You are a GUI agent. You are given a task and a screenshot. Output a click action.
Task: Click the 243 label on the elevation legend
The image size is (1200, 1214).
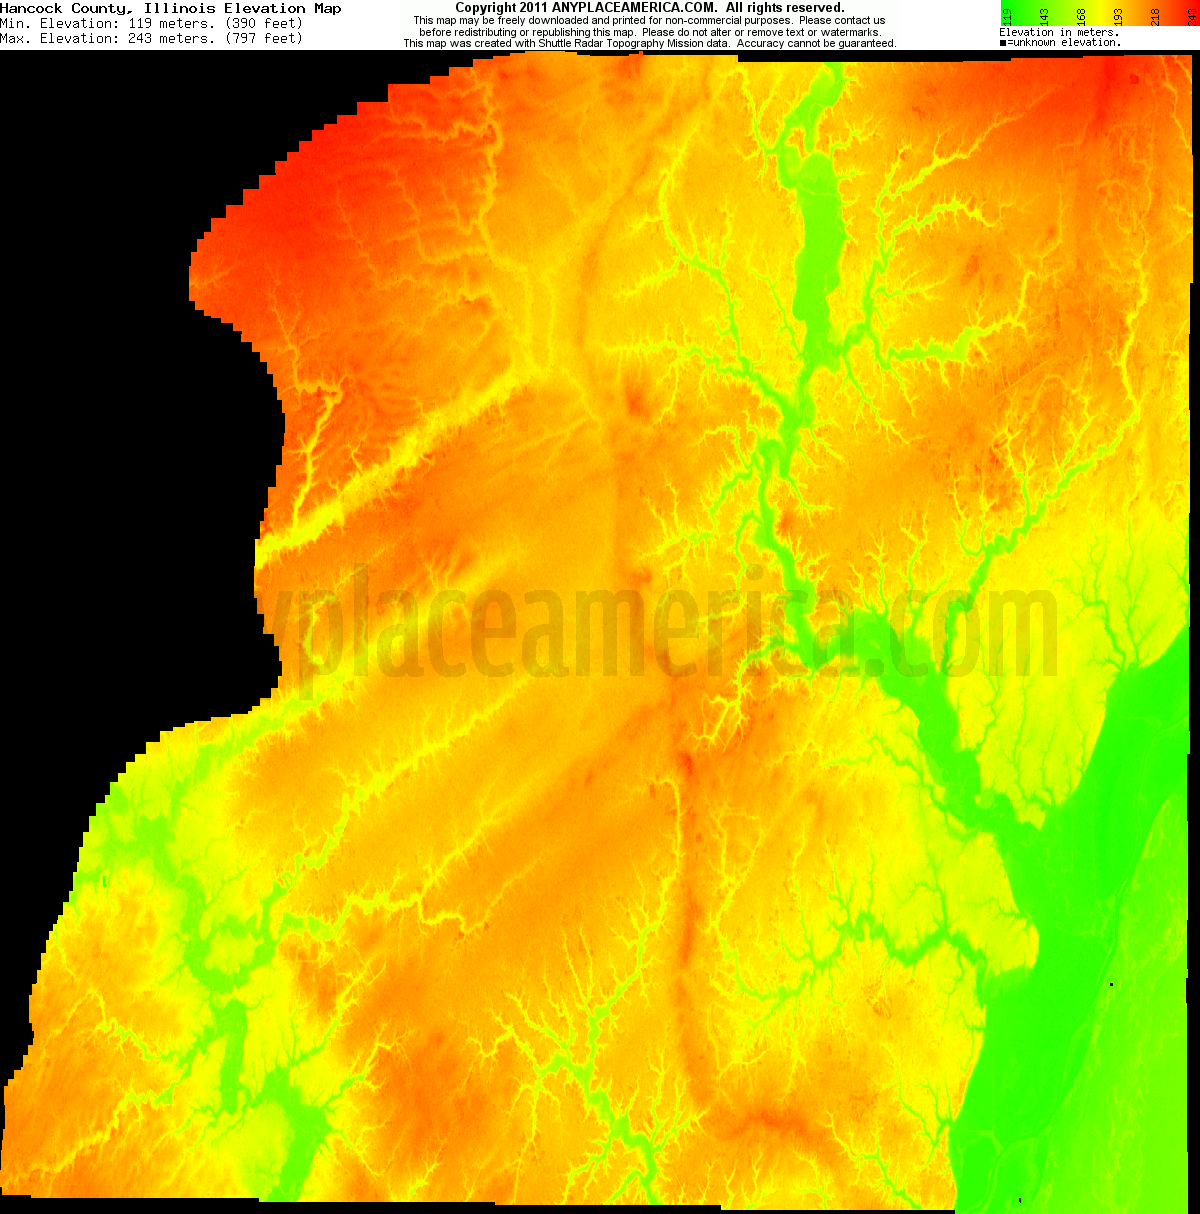(1192, 15)
